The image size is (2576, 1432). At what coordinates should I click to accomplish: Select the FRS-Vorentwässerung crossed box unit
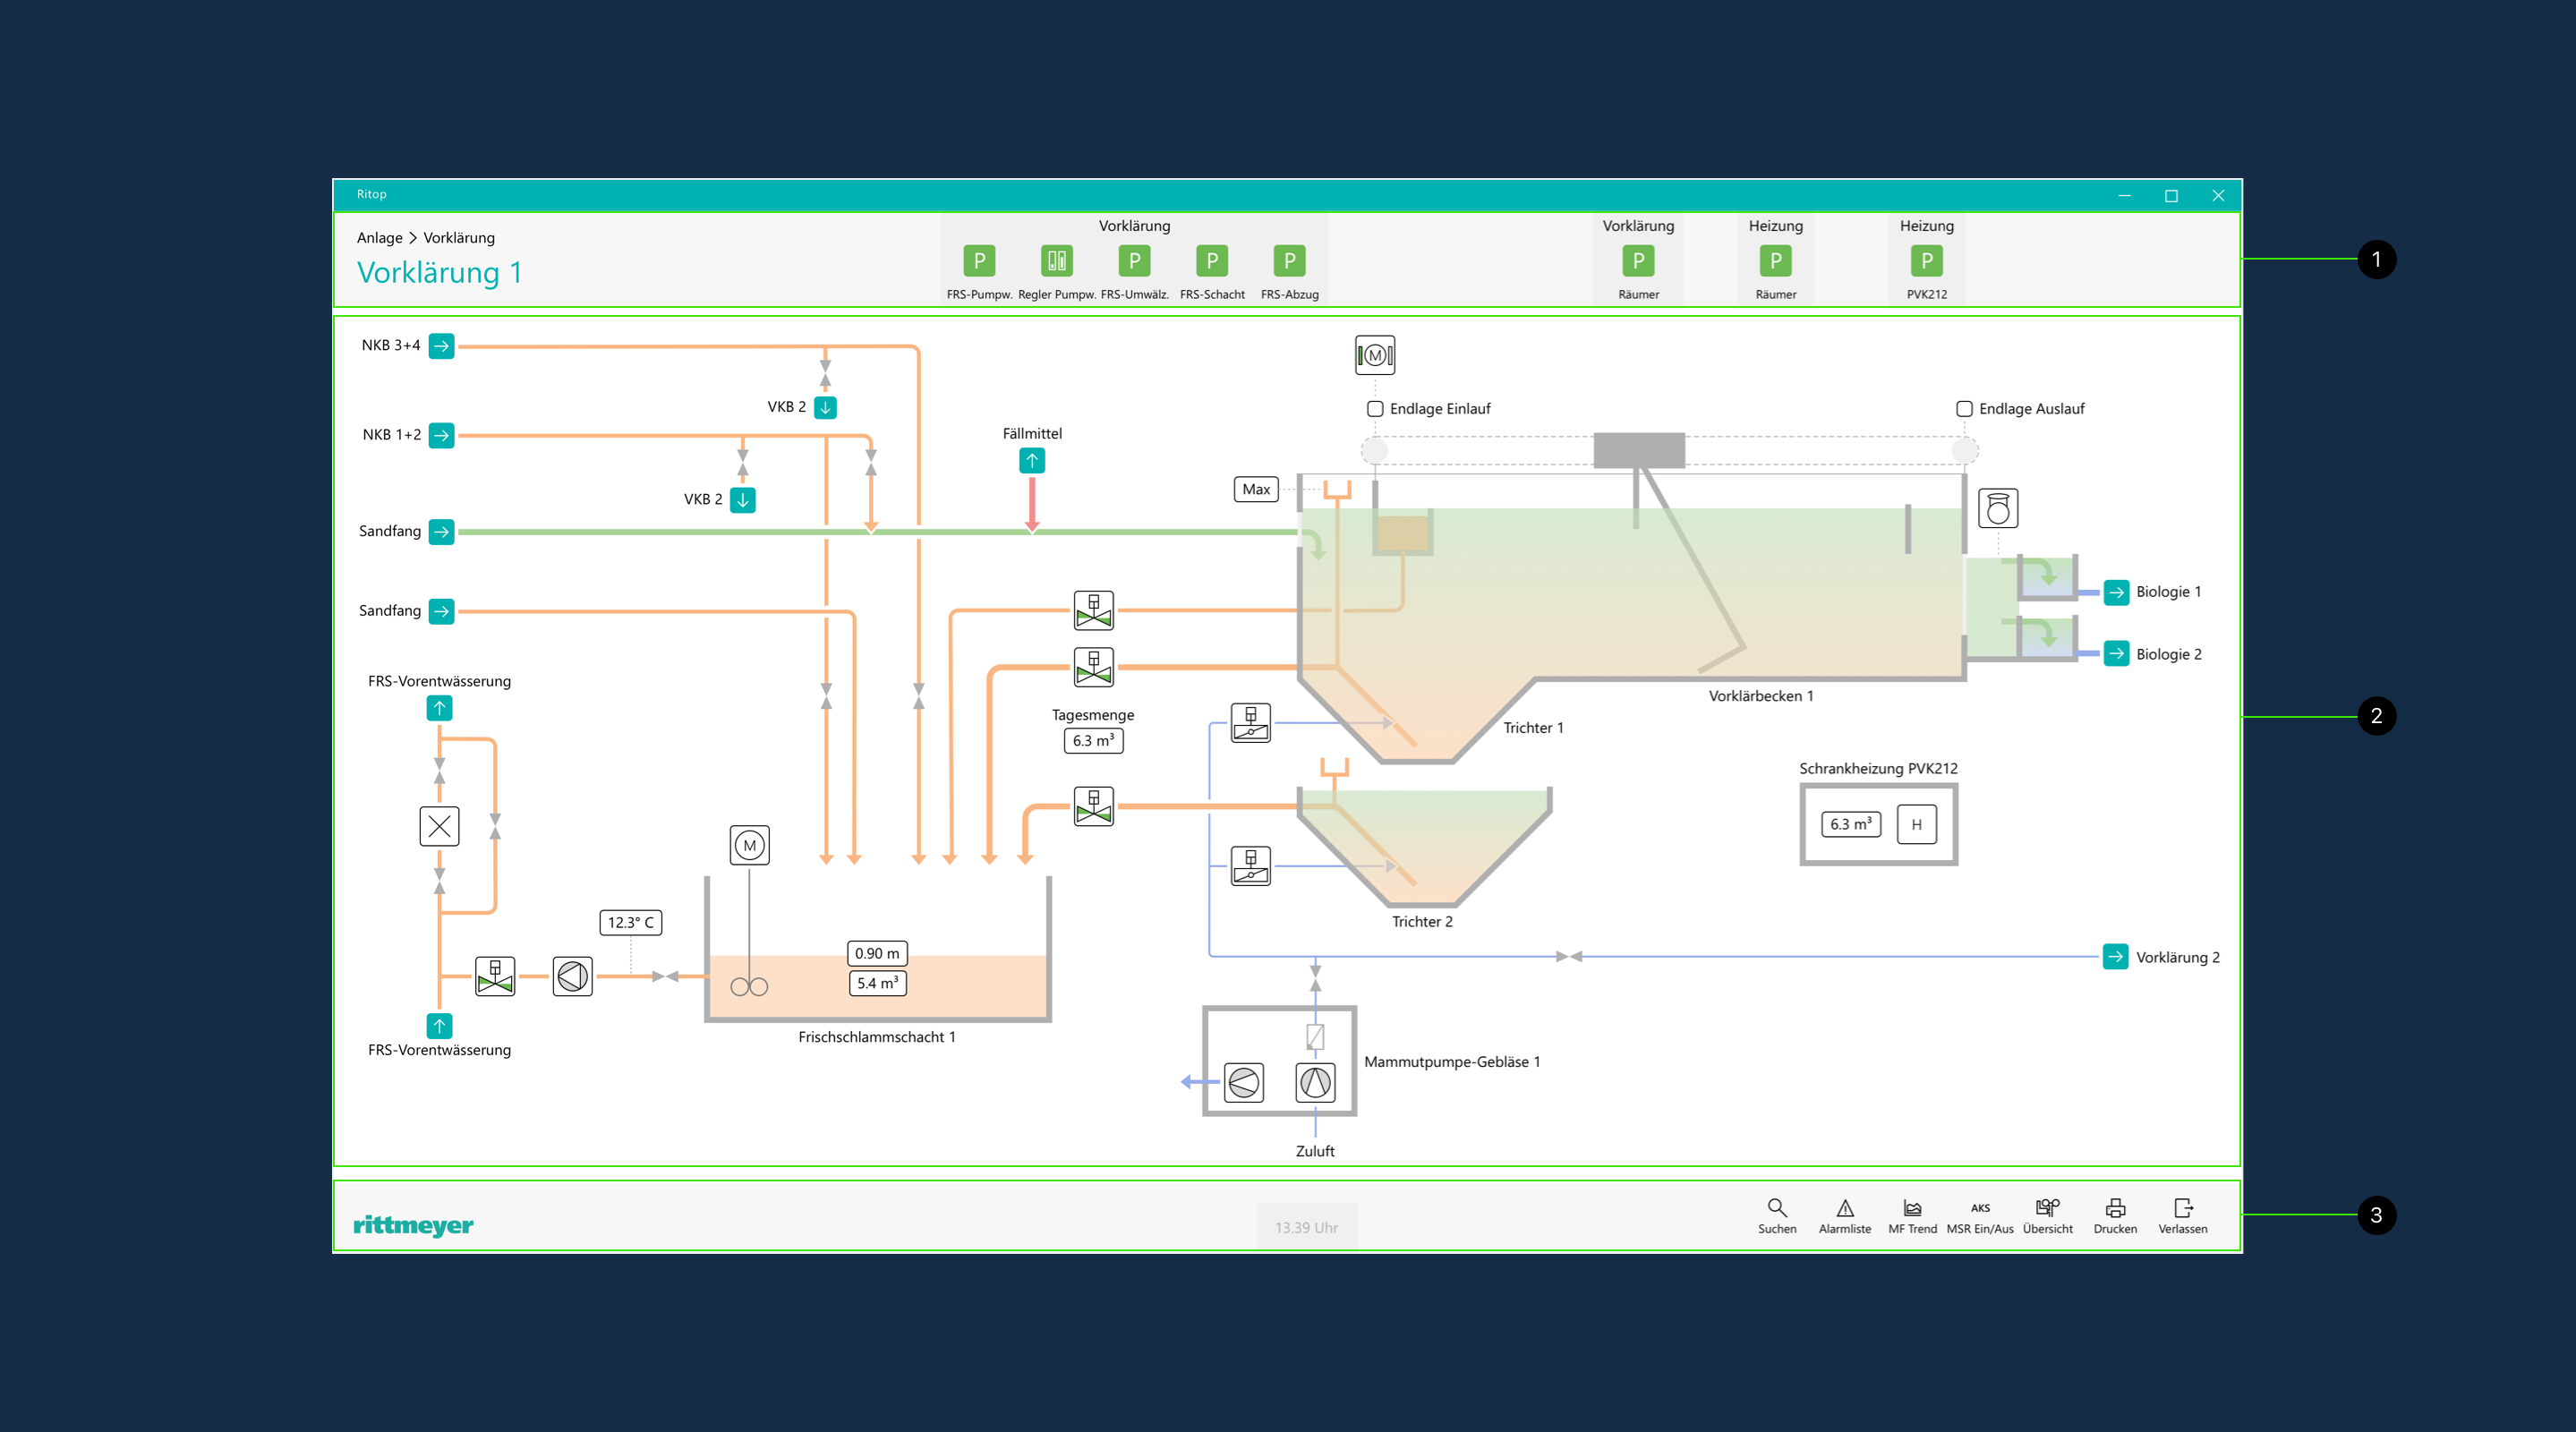pyautogui.click(x=439, y=826)
